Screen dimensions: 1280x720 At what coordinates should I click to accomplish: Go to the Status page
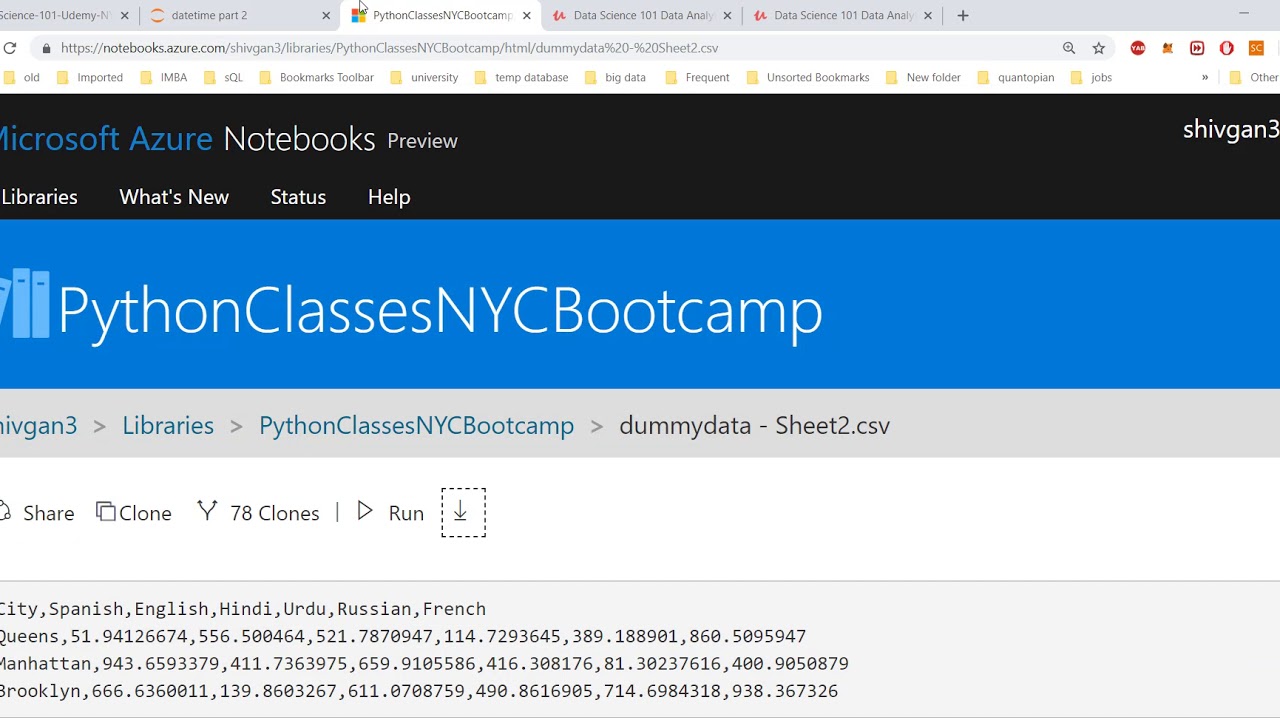pos(298,197)
